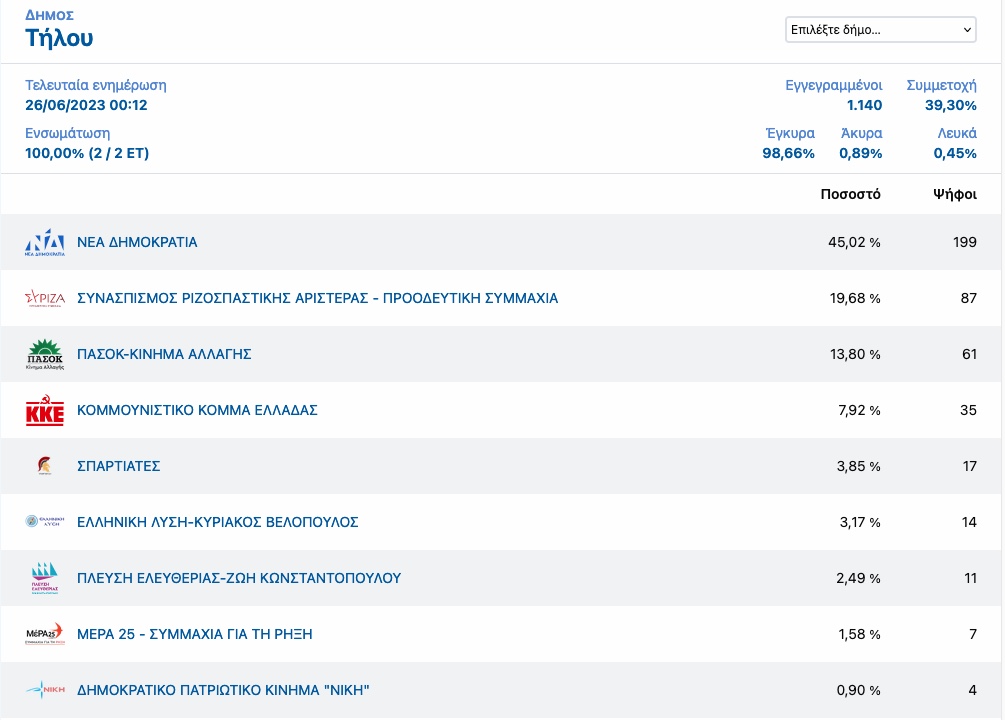This screenshot has height=720, width=1005.
Task: Open ΜΕΡΑ 25 - ΣΥΜΜΑΧΙΑ ΓΙΑ ΤΗ ΡΗΞΗ link
Action: [x=195, y=634]
